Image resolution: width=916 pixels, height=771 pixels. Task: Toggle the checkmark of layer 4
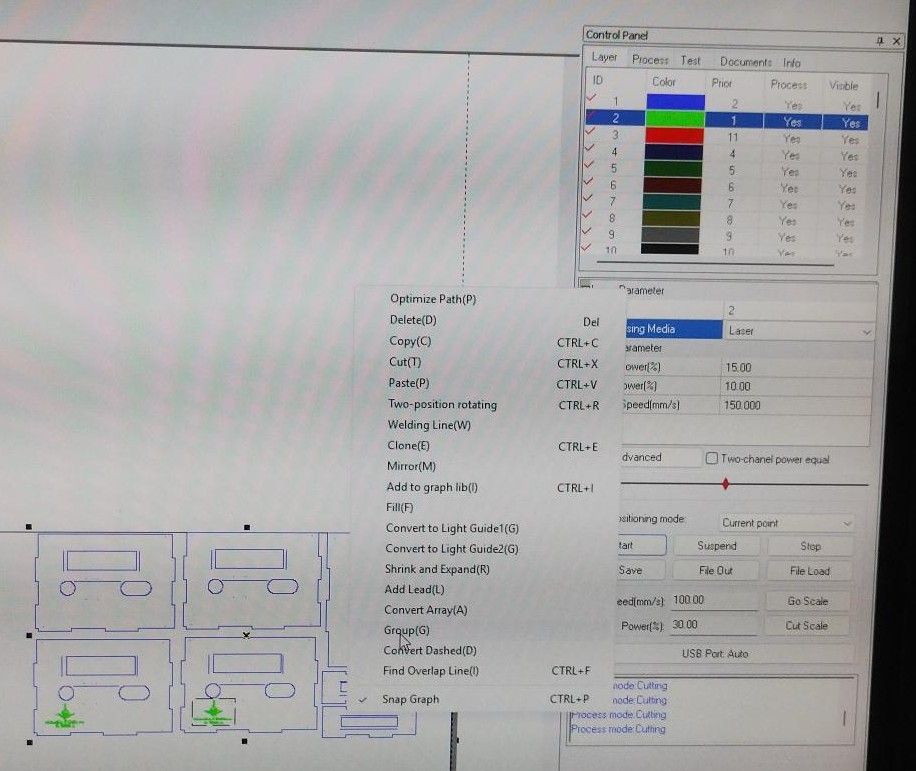[x=589, y=148]
